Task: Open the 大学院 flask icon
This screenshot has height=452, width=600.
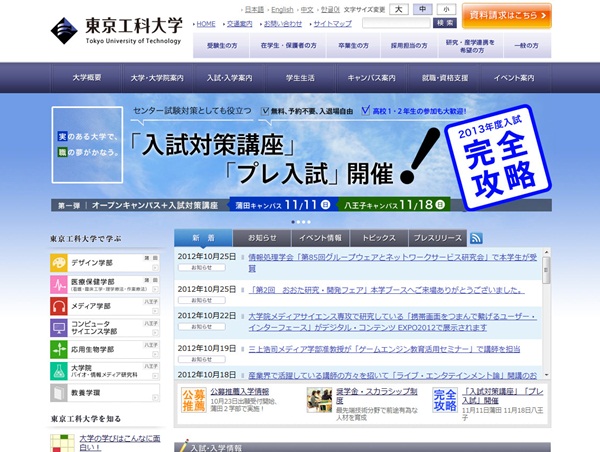Action: (59, 371)
